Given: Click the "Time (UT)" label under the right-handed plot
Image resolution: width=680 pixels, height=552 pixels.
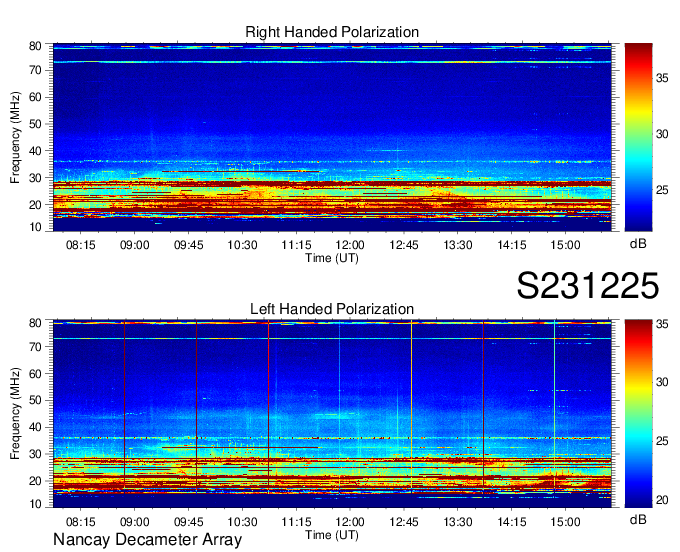Looking at the screenshot, I should coord(332,258).
